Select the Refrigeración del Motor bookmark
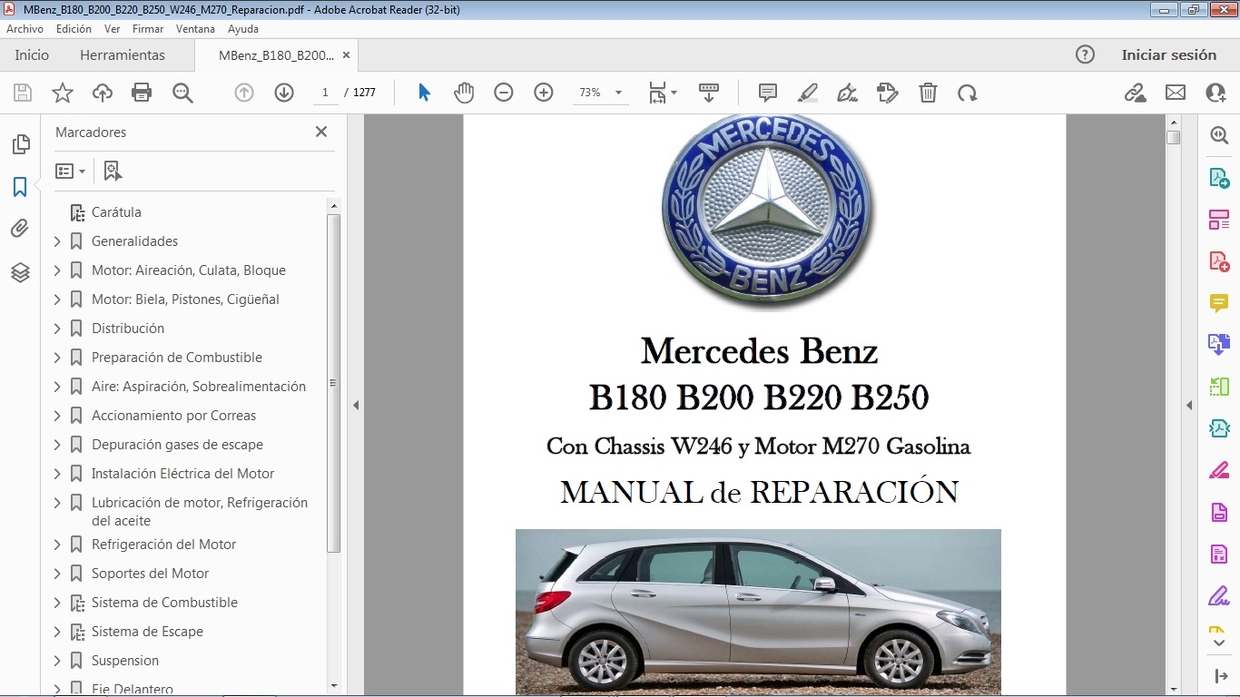The width and height of the screenshot is (1240, 697). 164,544
